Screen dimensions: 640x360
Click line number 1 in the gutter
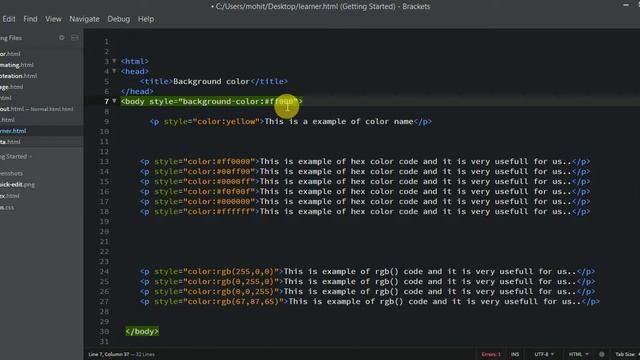click(107, 41)
